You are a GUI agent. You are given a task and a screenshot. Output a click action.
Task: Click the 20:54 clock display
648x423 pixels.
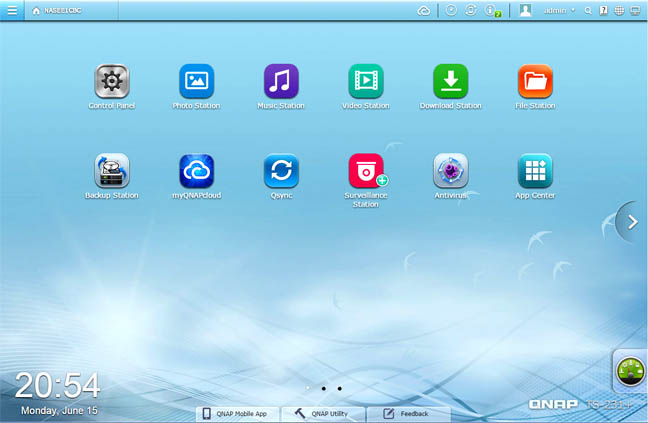57,385
